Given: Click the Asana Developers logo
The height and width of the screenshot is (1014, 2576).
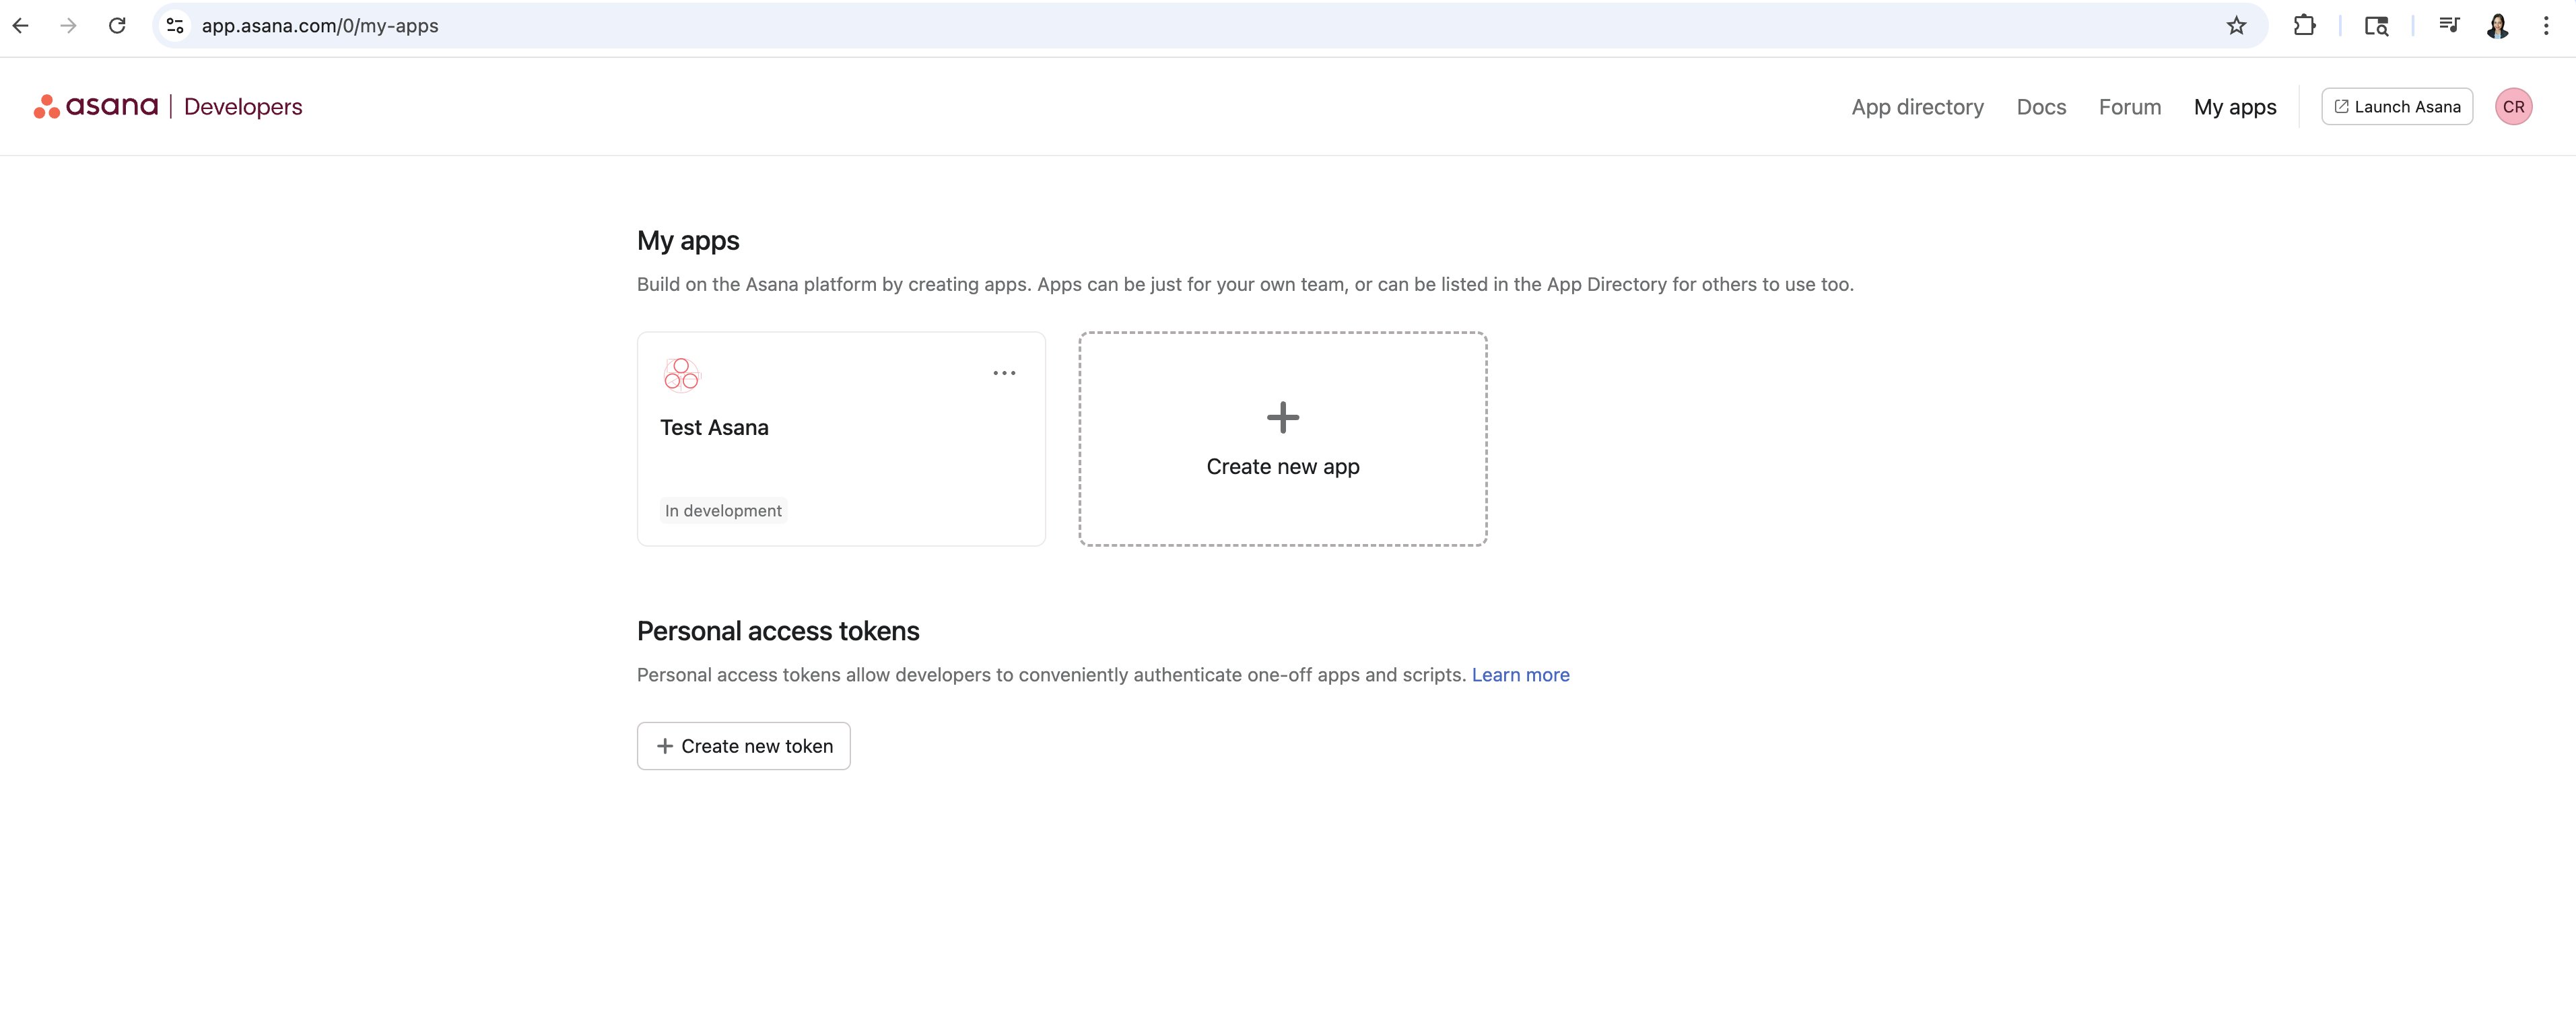Looking at the screenshot, I should click(x=168, y=106).
